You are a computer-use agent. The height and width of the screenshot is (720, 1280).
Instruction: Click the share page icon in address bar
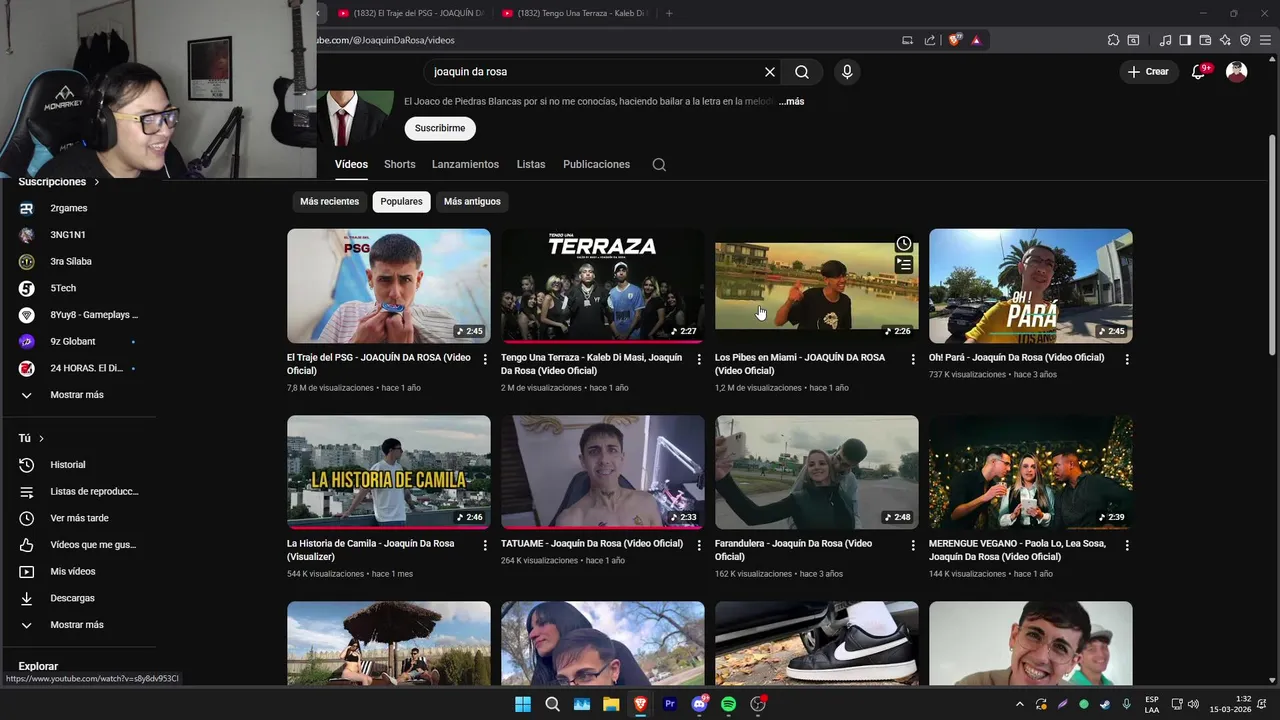[930, 40]
